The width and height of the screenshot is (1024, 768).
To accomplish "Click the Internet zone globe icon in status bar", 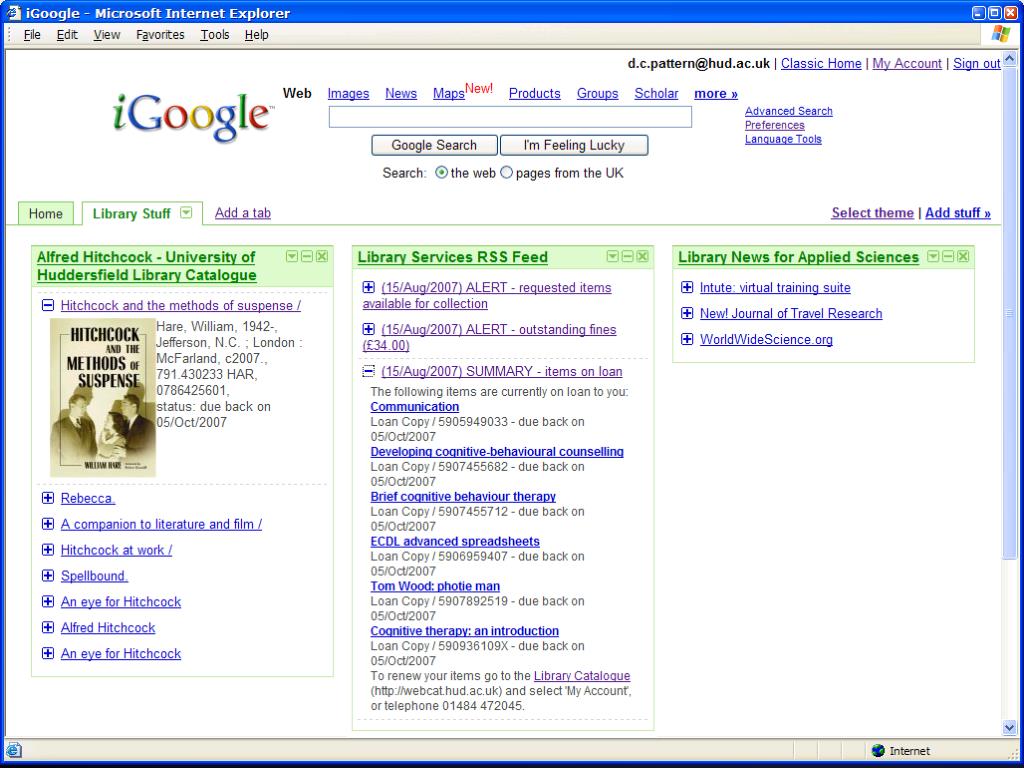I will (878, 751).
